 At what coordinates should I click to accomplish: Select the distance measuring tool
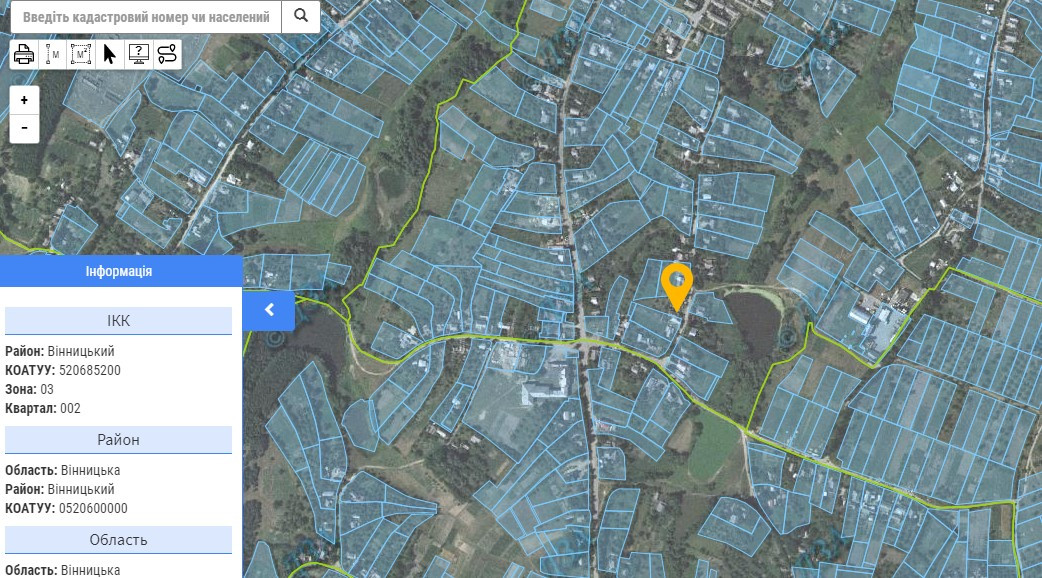click(x=52, y=54)
